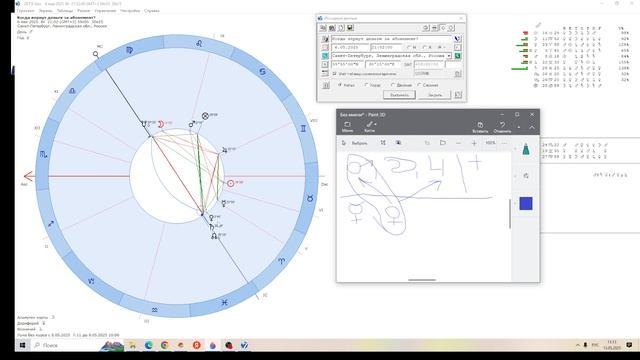The image size is (640, 360).
Task: Click the Magic select icon in Paint 3D
Action: [x=398, y=143]
